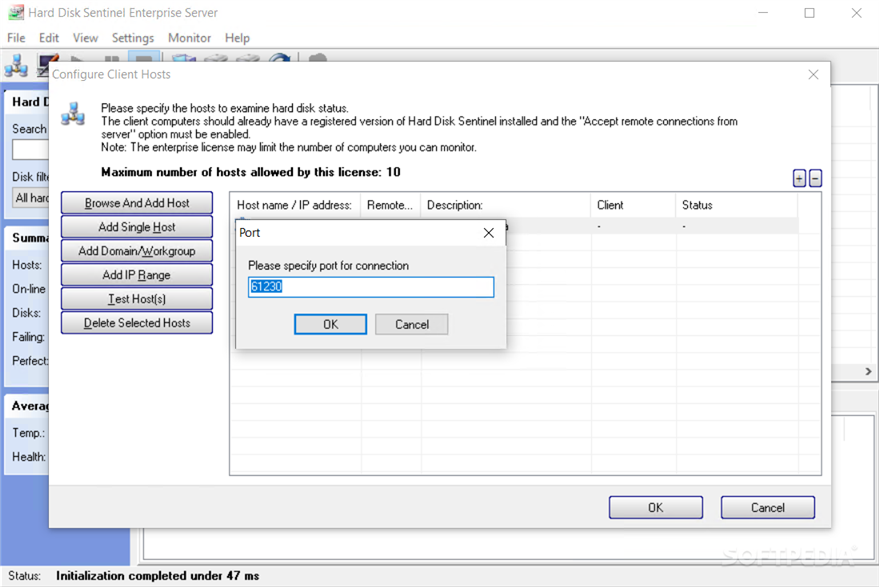Open the View menu
The image size is (879, 587).
(x=85, y=38)
